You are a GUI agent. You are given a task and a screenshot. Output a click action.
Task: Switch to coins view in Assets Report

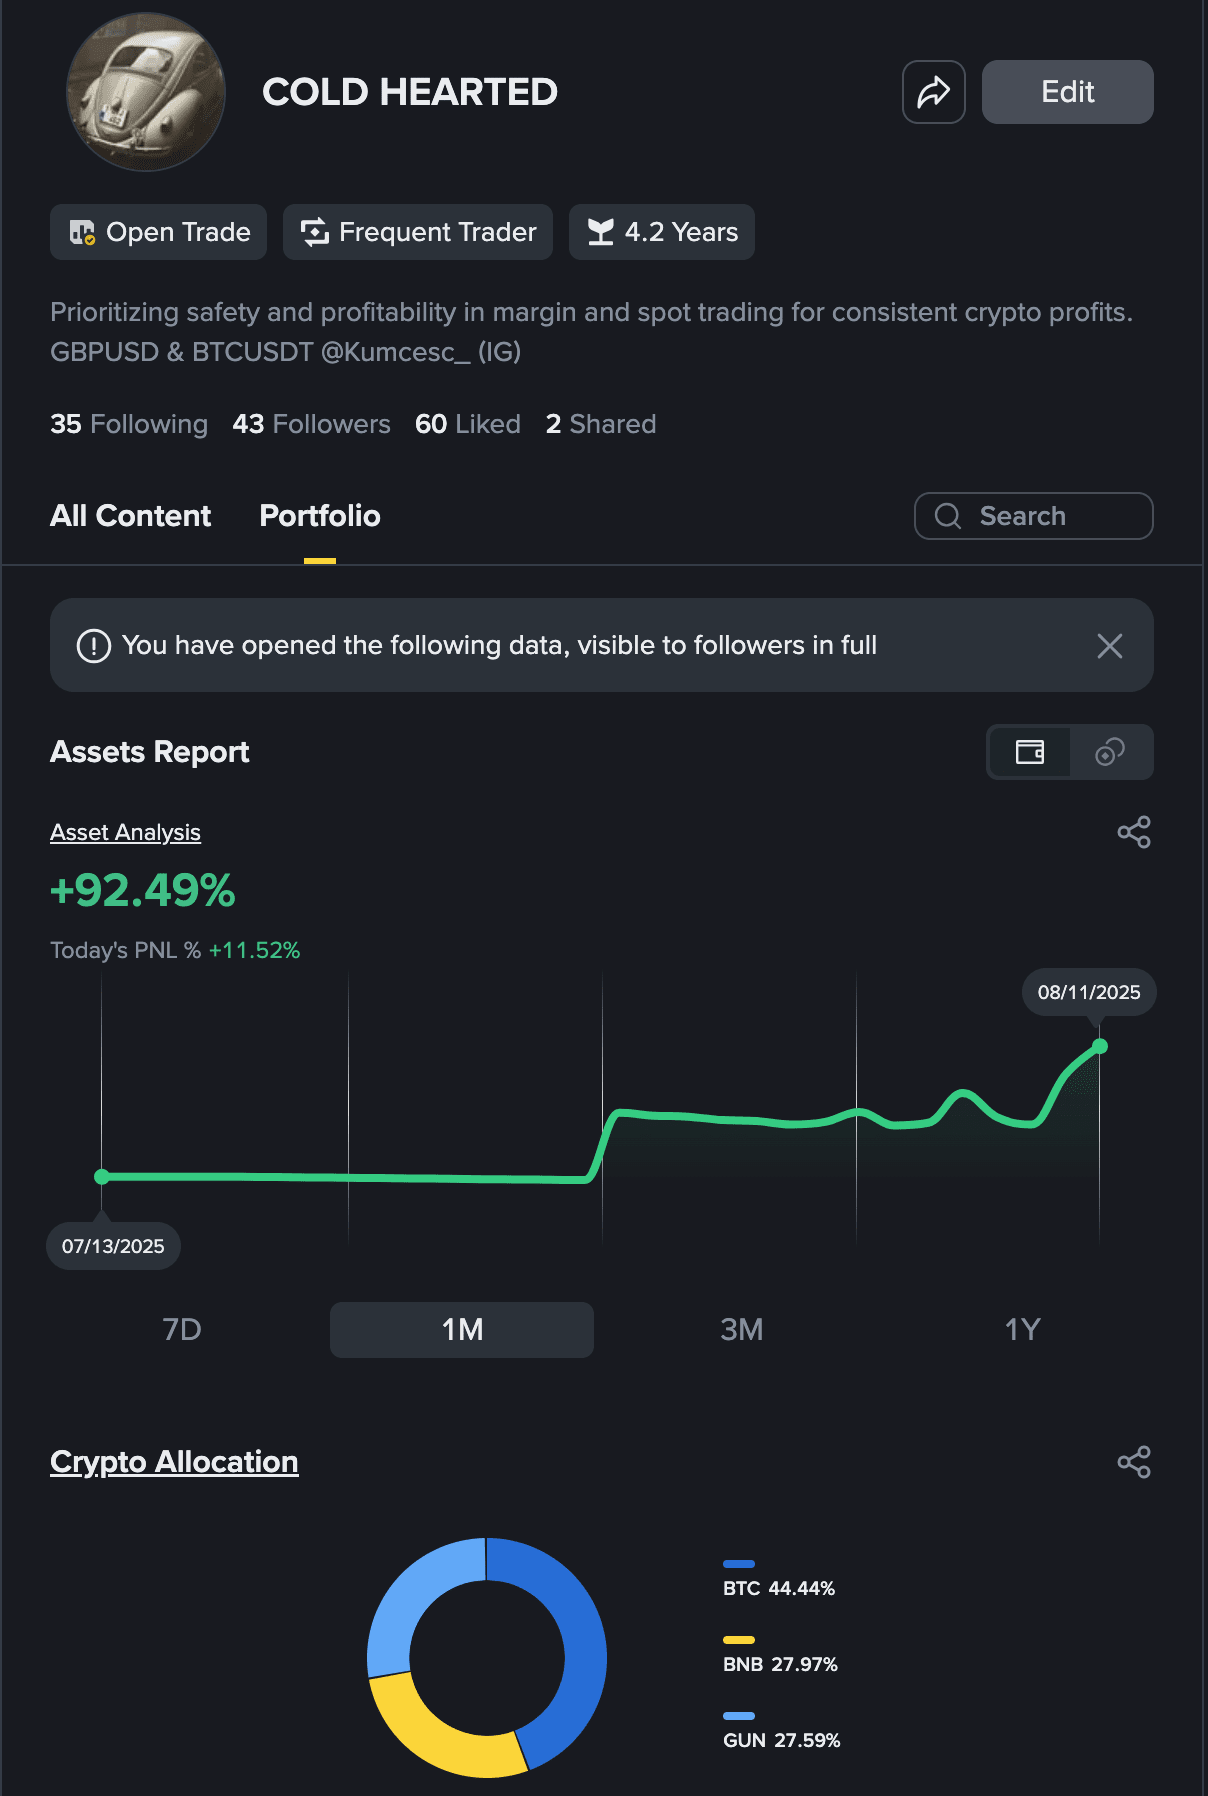[1110, 752]
